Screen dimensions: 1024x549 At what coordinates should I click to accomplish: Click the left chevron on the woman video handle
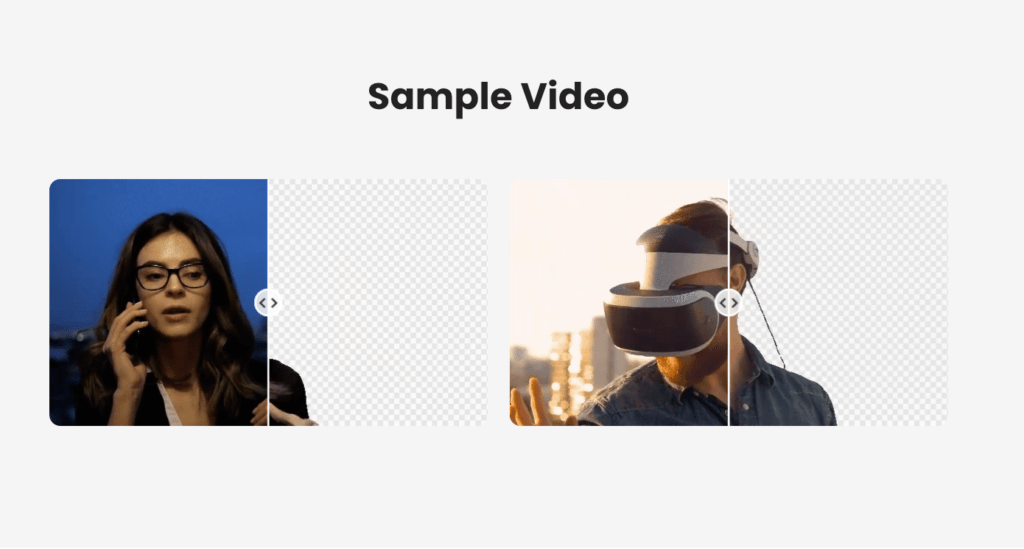pos(262,303)
